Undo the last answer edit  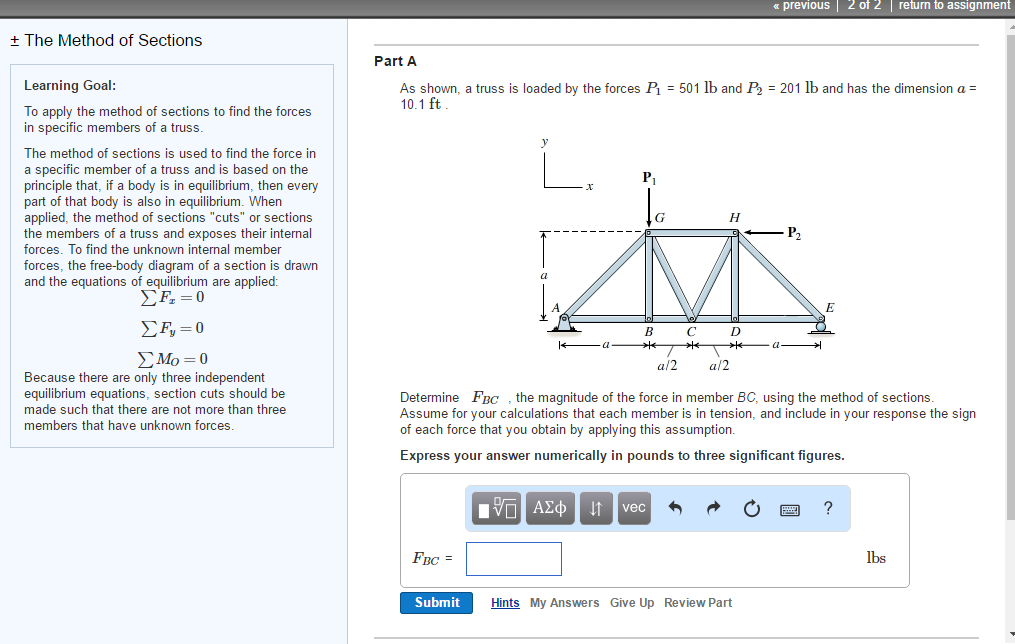pyautogui.click(x=672, y=508)
